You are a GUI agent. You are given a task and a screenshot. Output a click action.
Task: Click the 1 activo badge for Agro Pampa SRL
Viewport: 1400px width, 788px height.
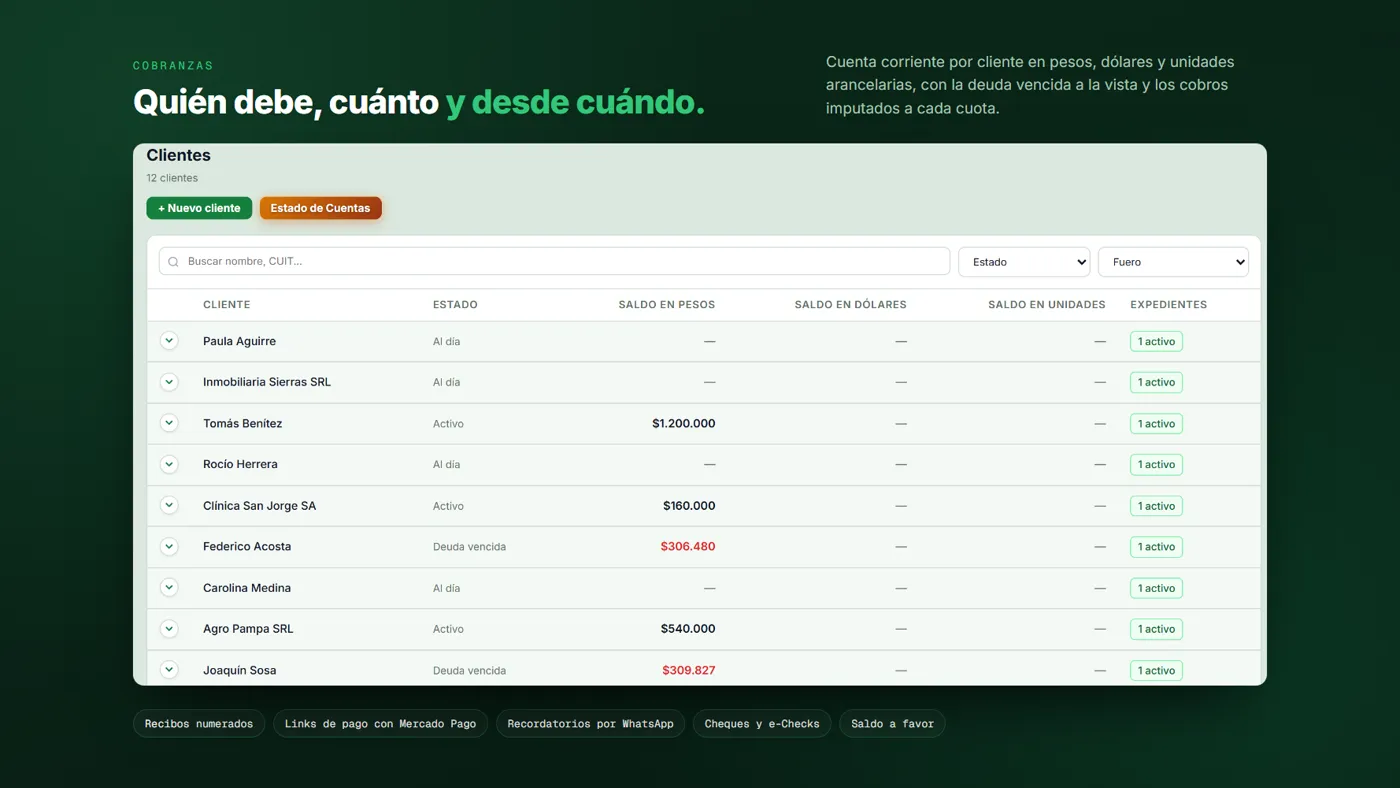tap(1156, 629)
